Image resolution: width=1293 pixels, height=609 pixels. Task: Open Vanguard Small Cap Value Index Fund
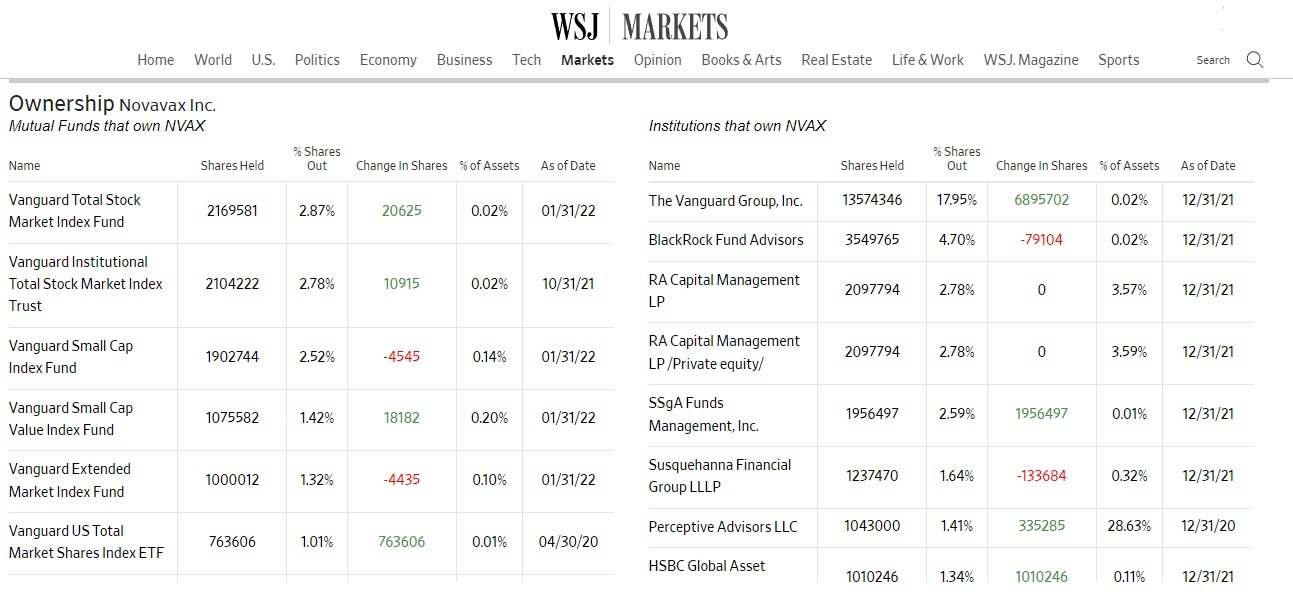coord(70,419)
